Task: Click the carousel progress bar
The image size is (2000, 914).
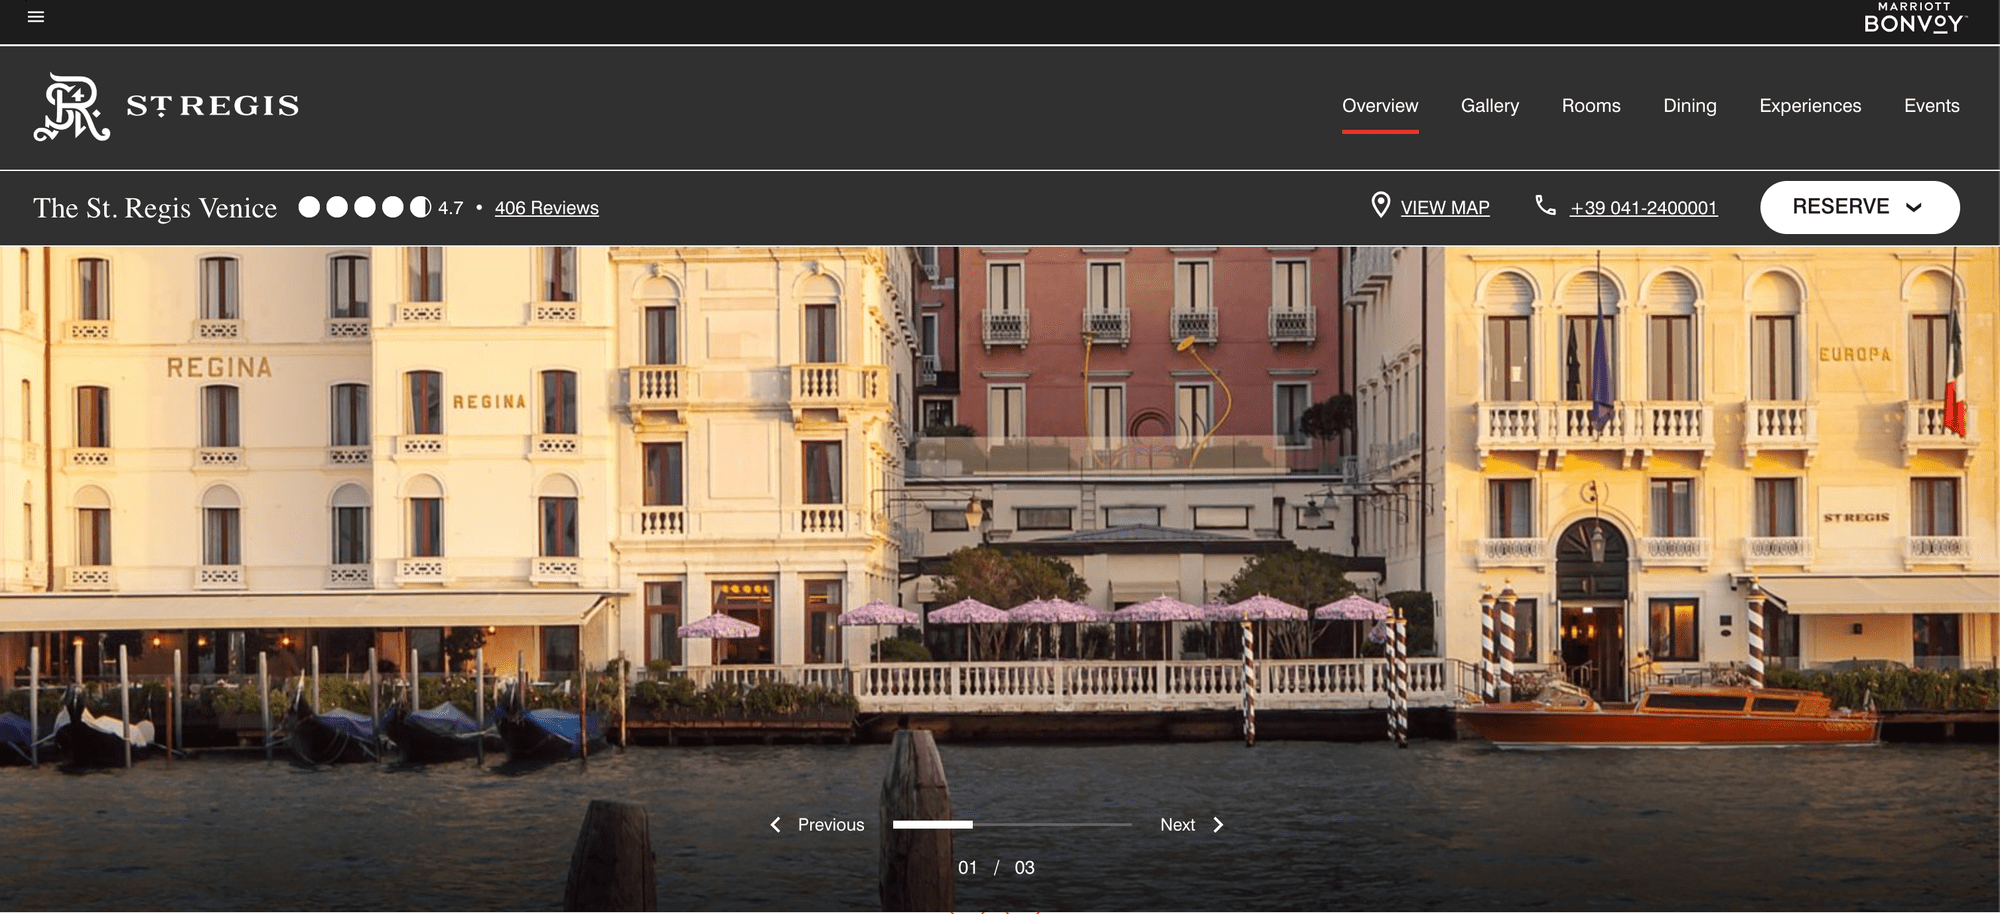Action: point(1011,825)
